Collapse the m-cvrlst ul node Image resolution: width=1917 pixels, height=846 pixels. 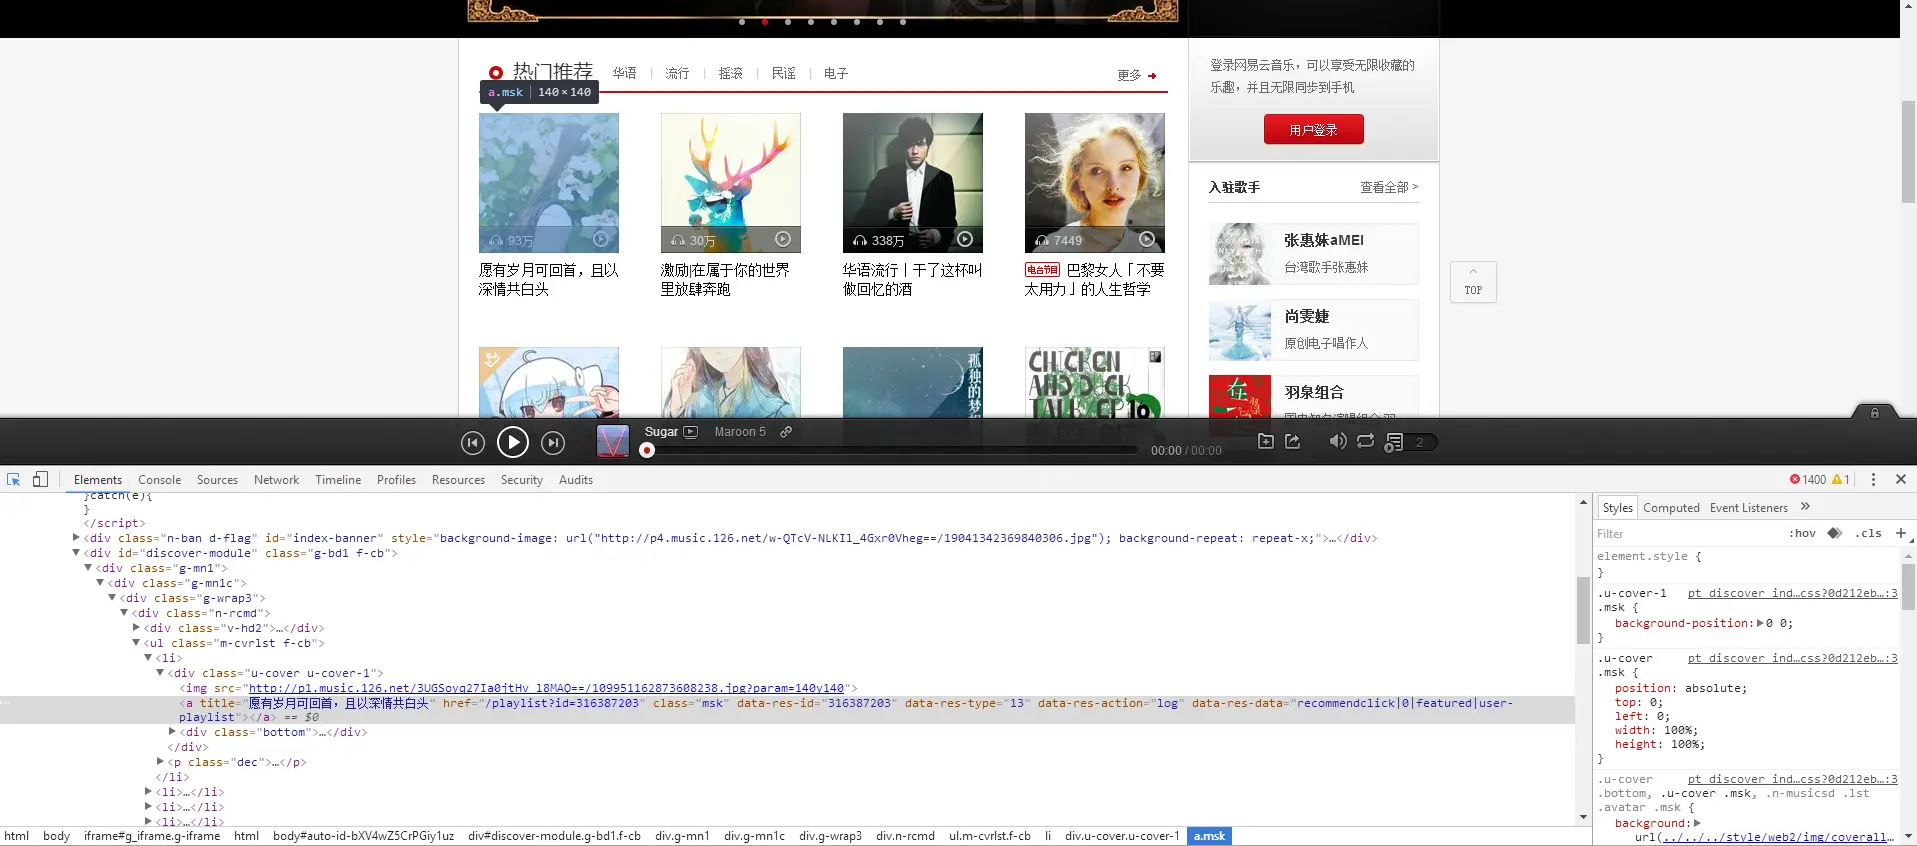(136, 643)
